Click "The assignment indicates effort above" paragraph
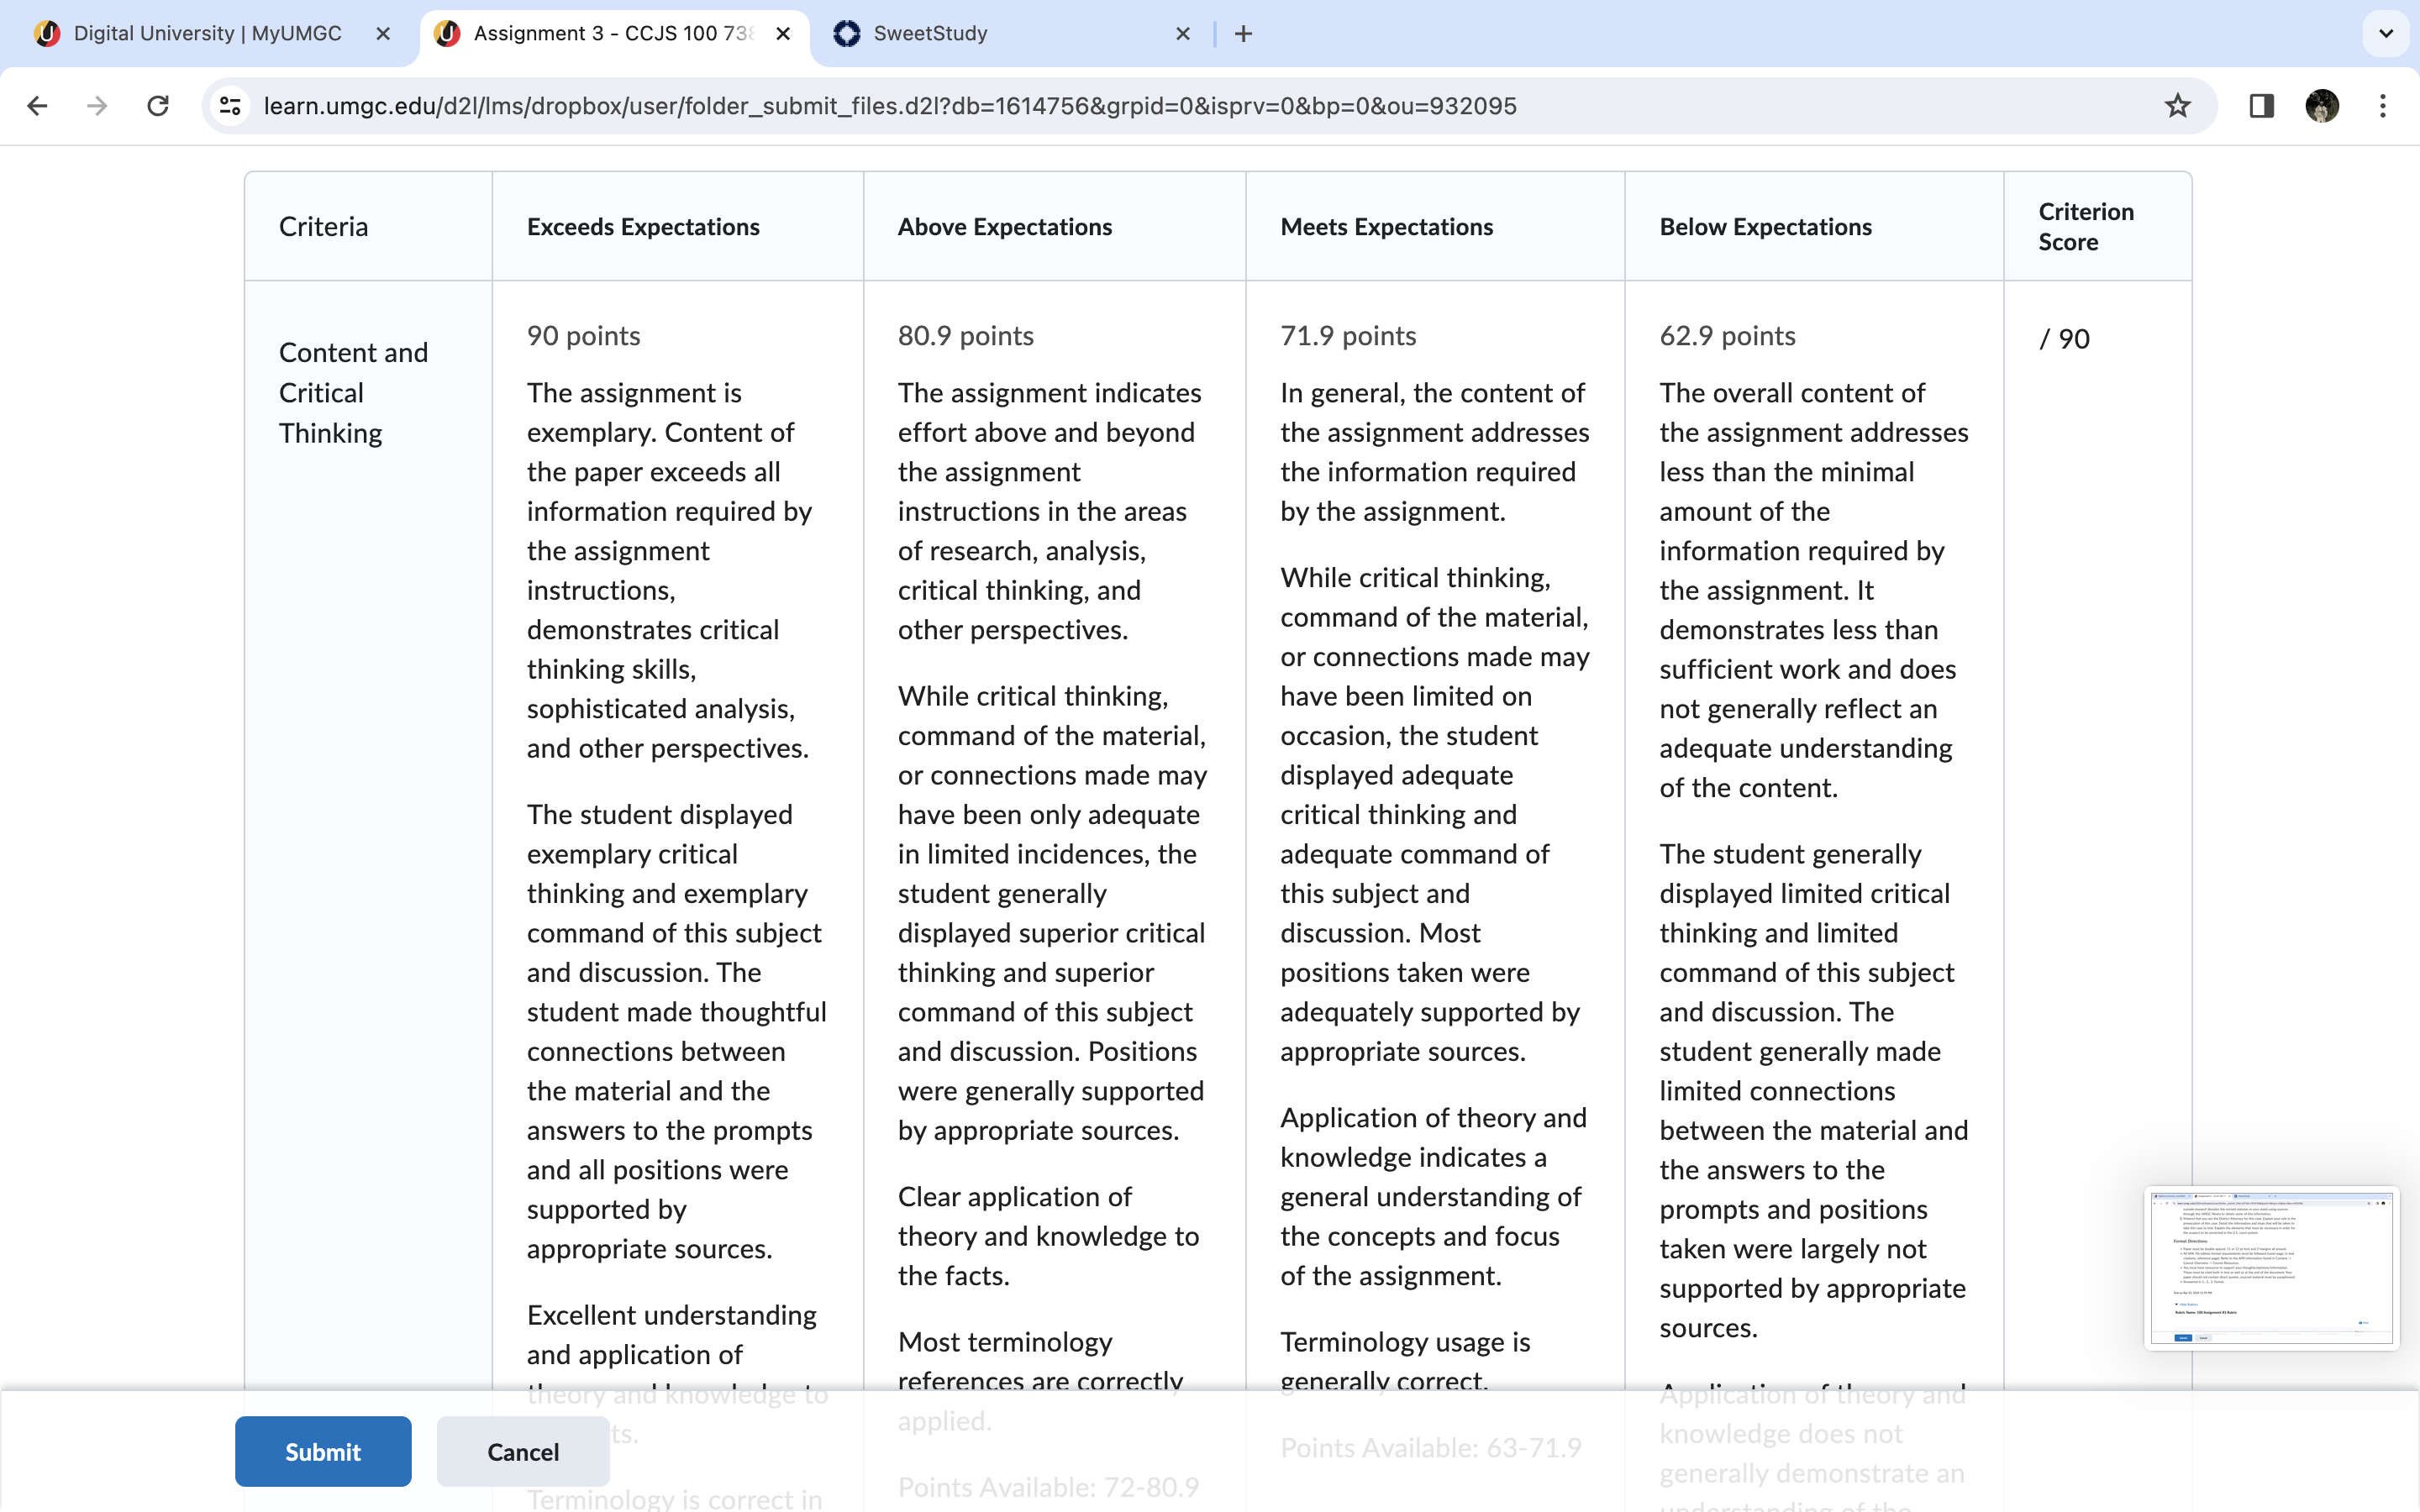This screenshot has height=1512, width=2420. tap(1049, 511)
